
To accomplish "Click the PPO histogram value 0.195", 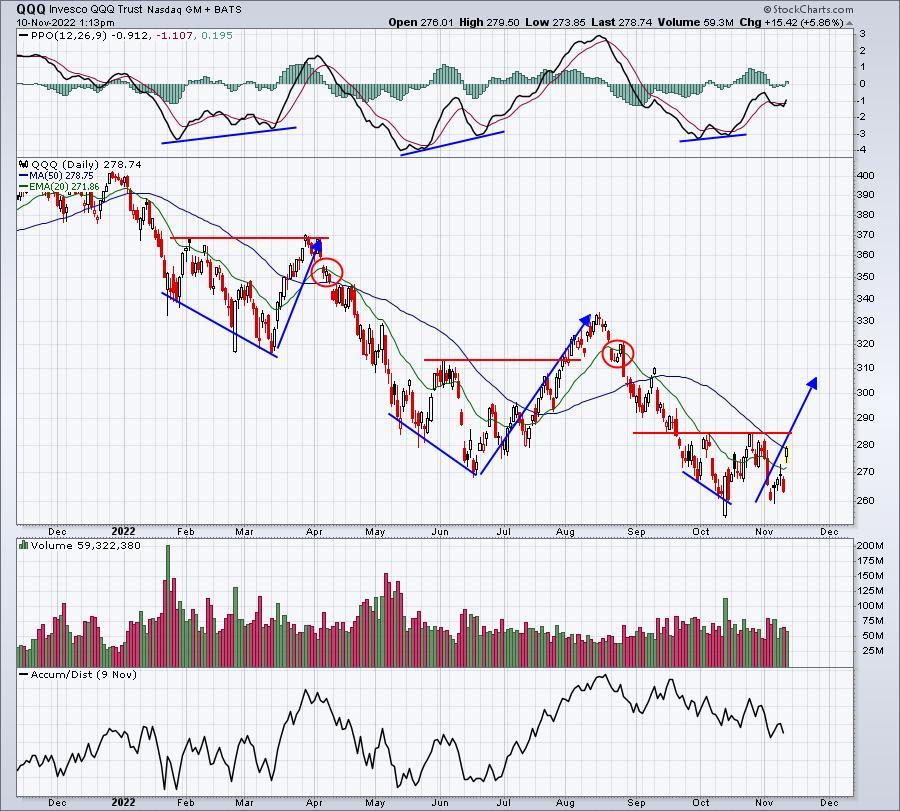I will [x=218, y=36].
